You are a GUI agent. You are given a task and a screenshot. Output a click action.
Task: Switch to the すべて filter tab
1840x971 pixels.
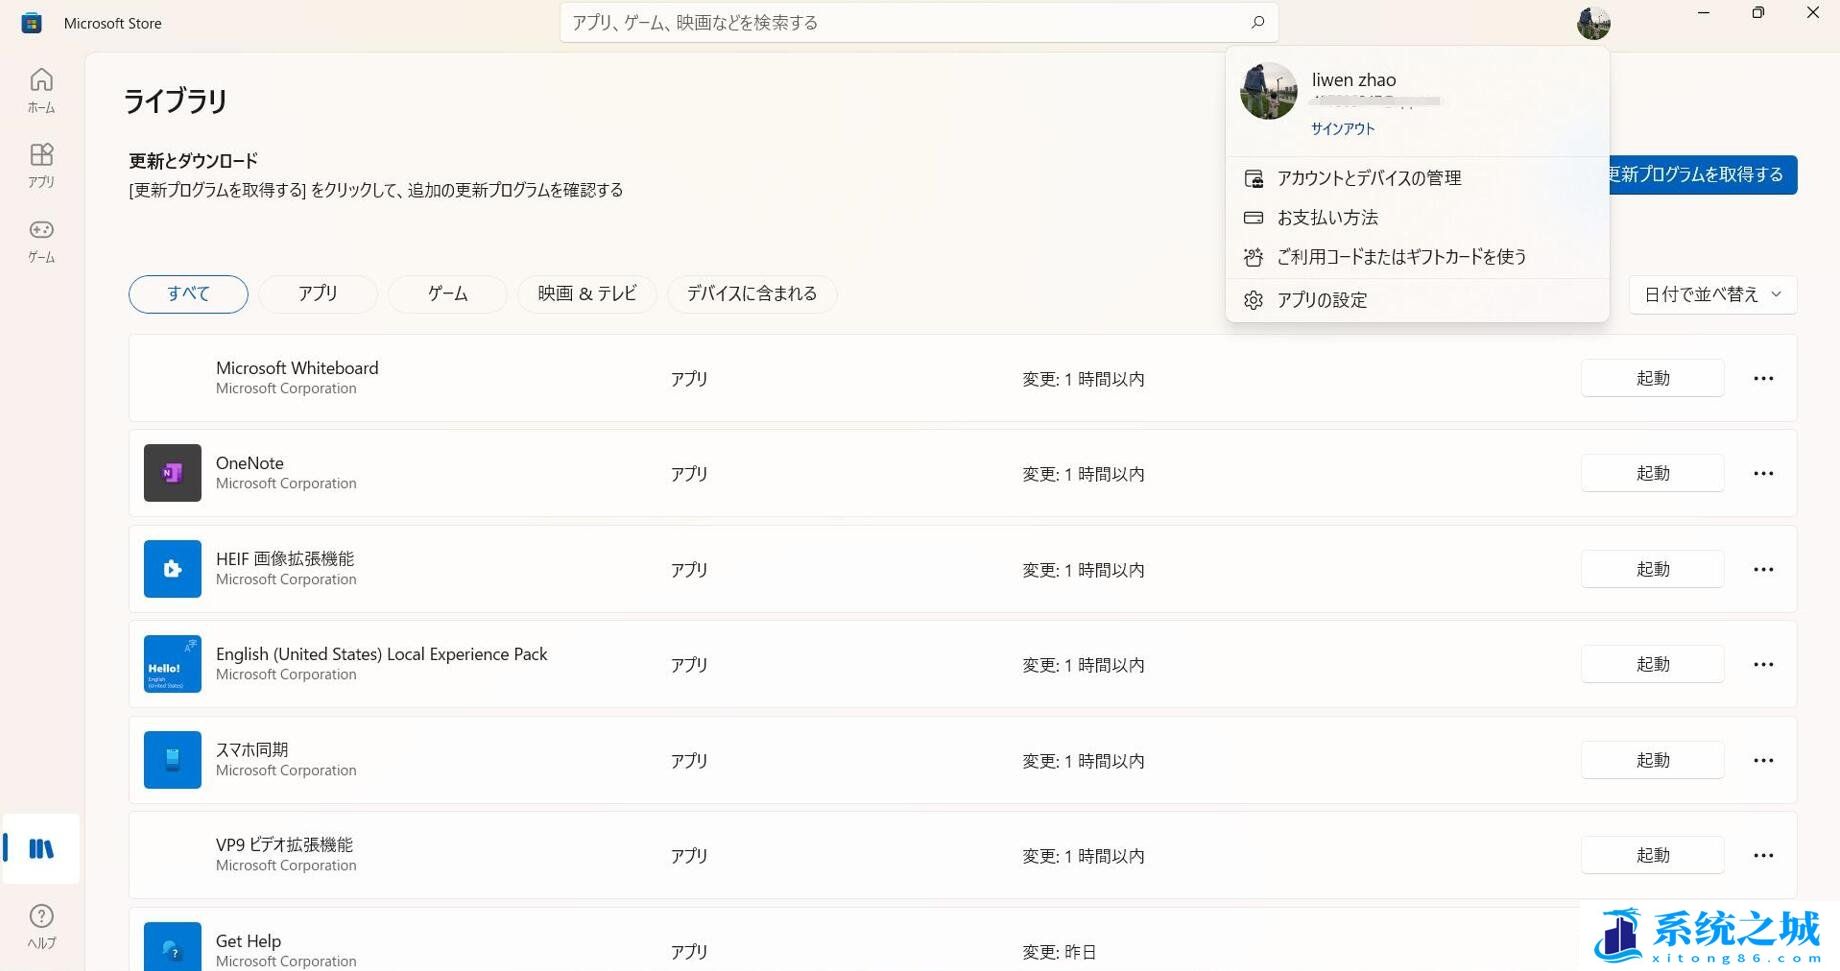[187, 293]
